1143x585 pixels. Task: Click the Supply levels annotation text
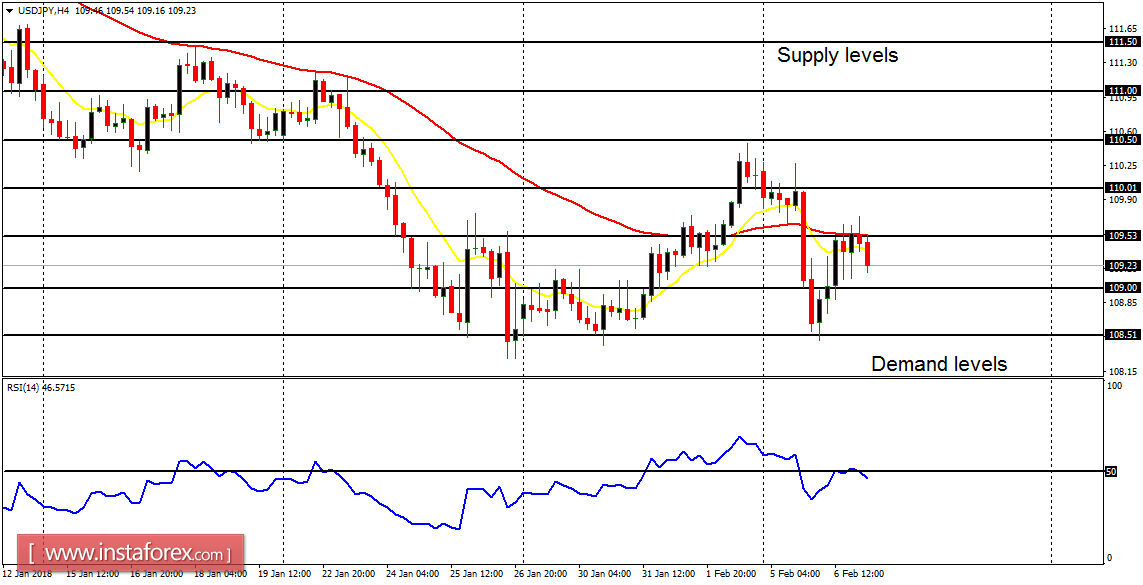point(838,55)
